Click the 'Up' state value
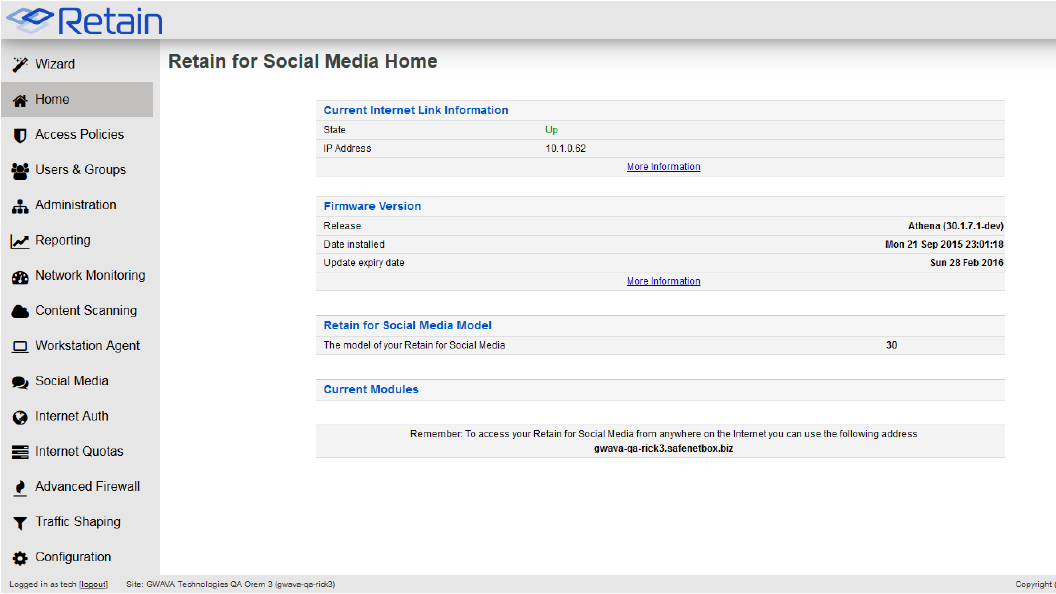The width and height of the screenshot is (1056, 594). pos(552,130)
